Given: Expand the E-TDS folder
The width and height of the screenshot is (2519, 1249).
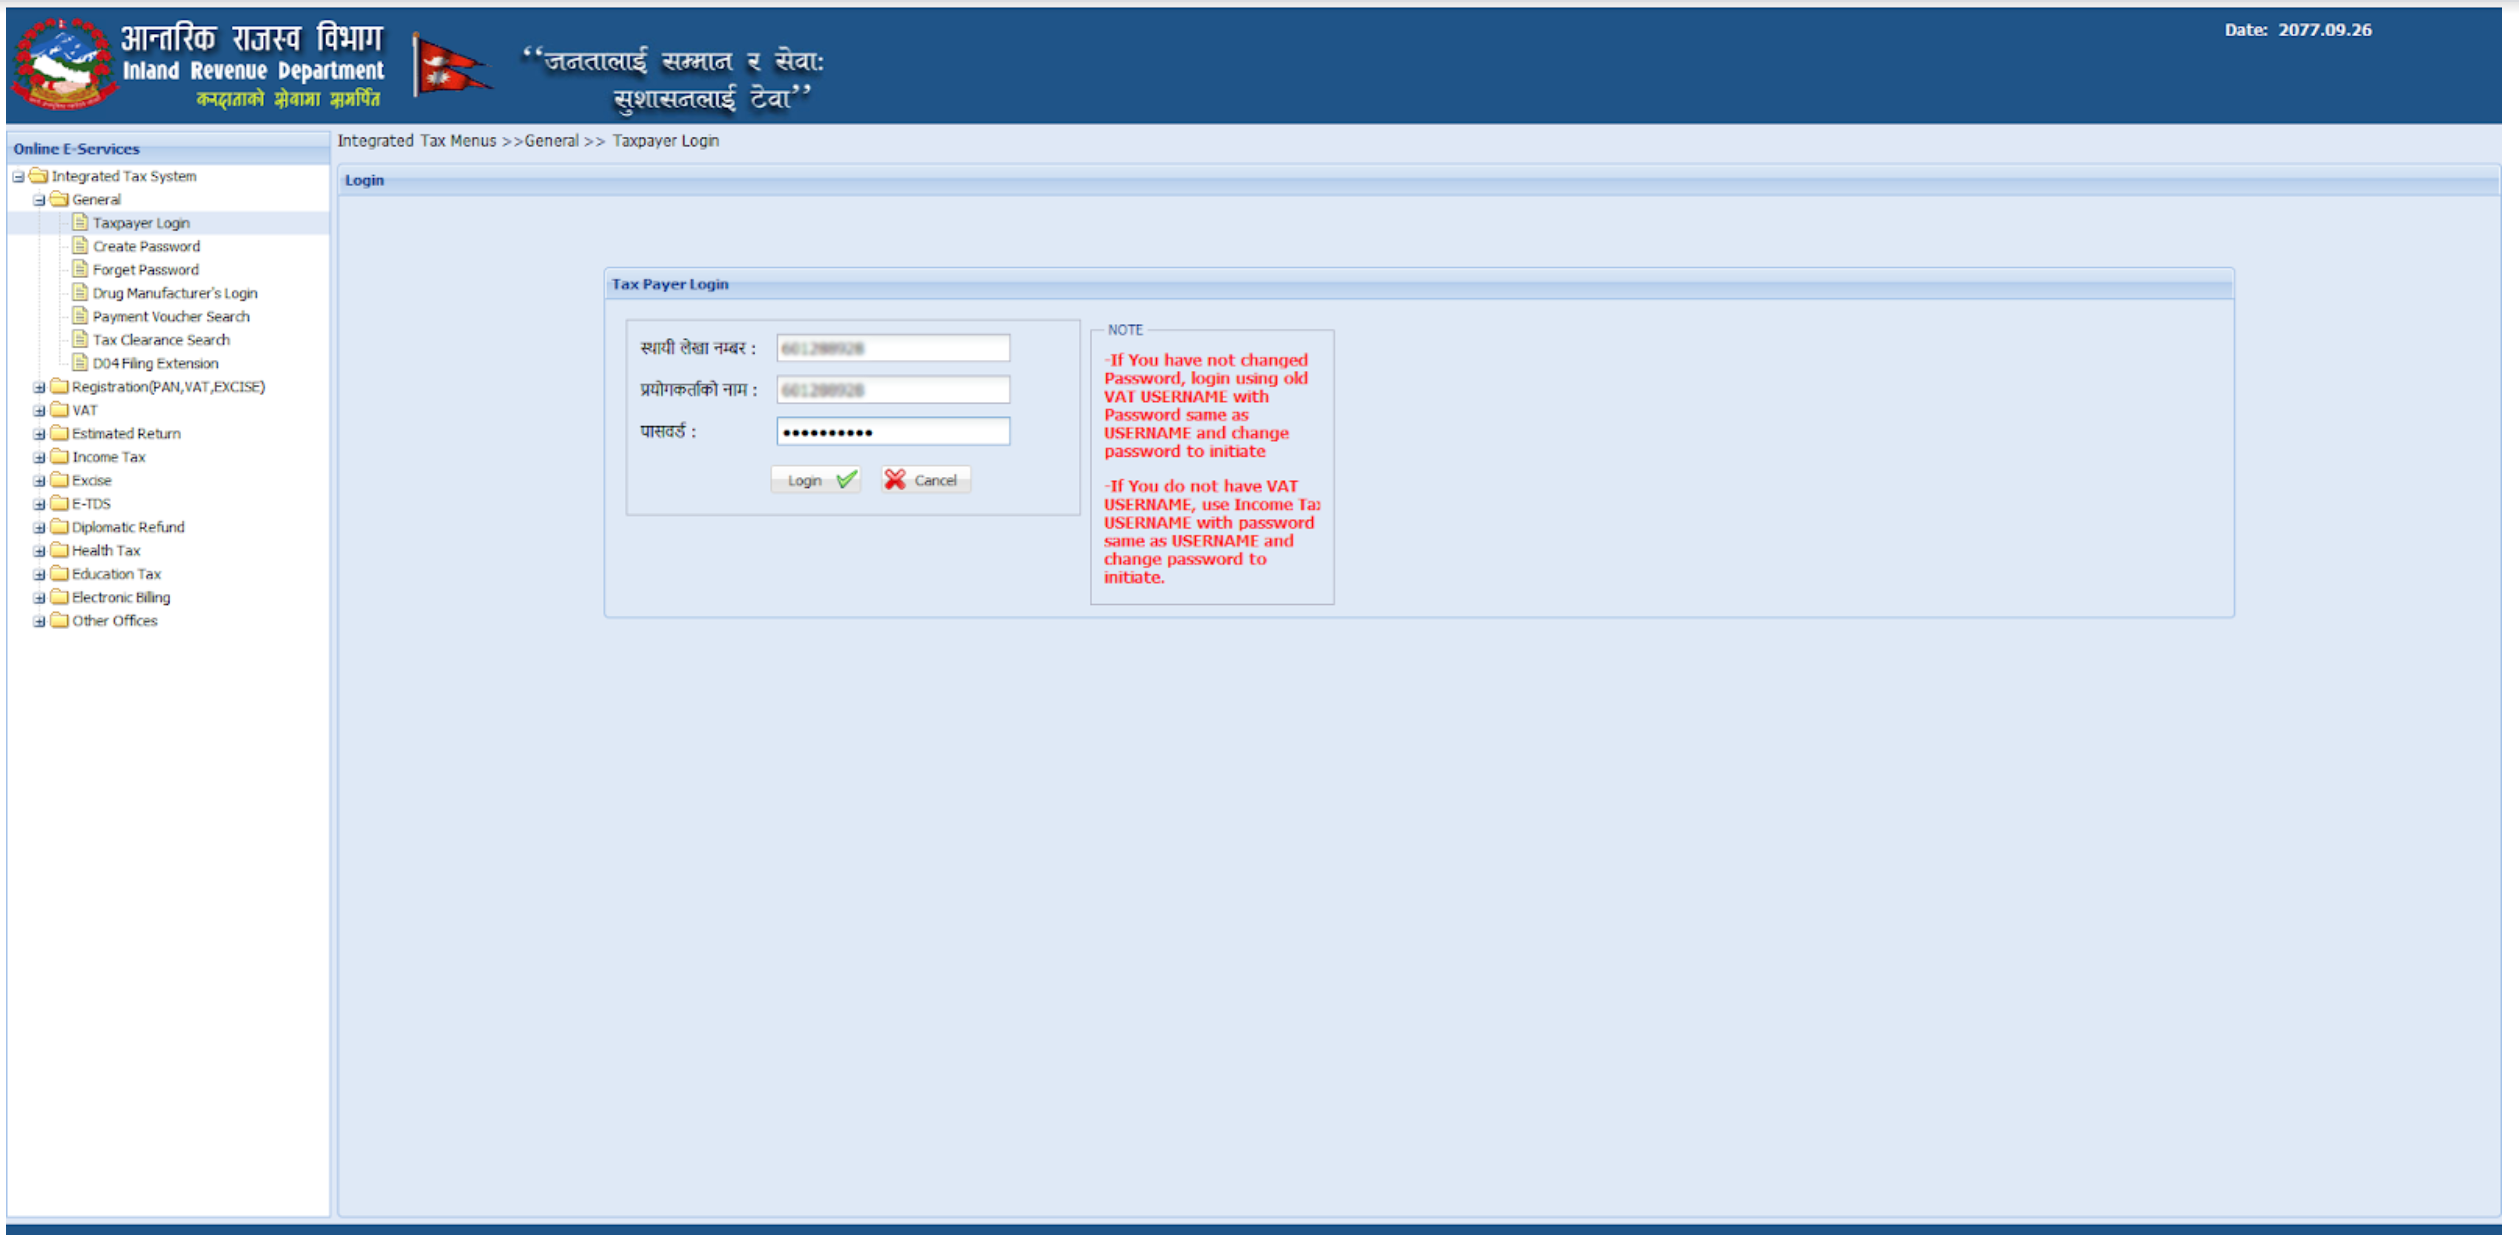Looking at the screenshot, I should (x=39, y=506).
